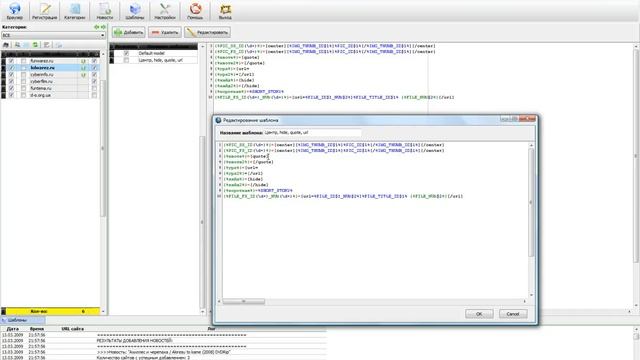Toggle the first checkbox of sf-o.org.ua
640x360 pixels.
point(11,95)
